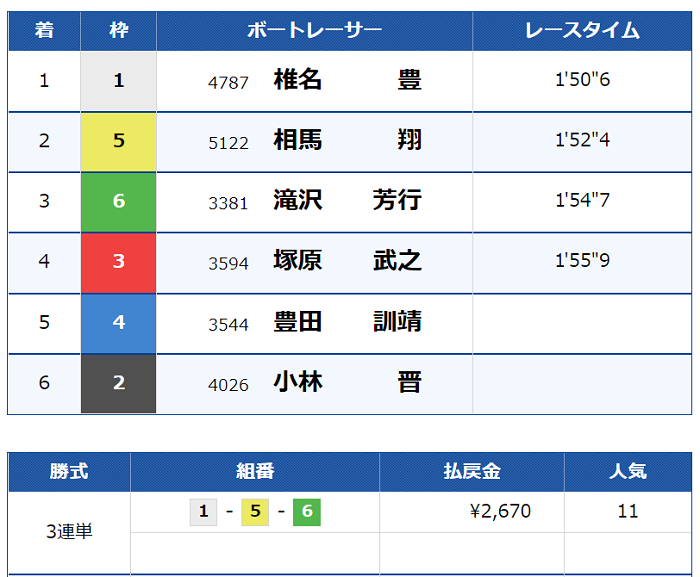Click the green lane 6 badge
700x577 pixels.
[118, 201]
